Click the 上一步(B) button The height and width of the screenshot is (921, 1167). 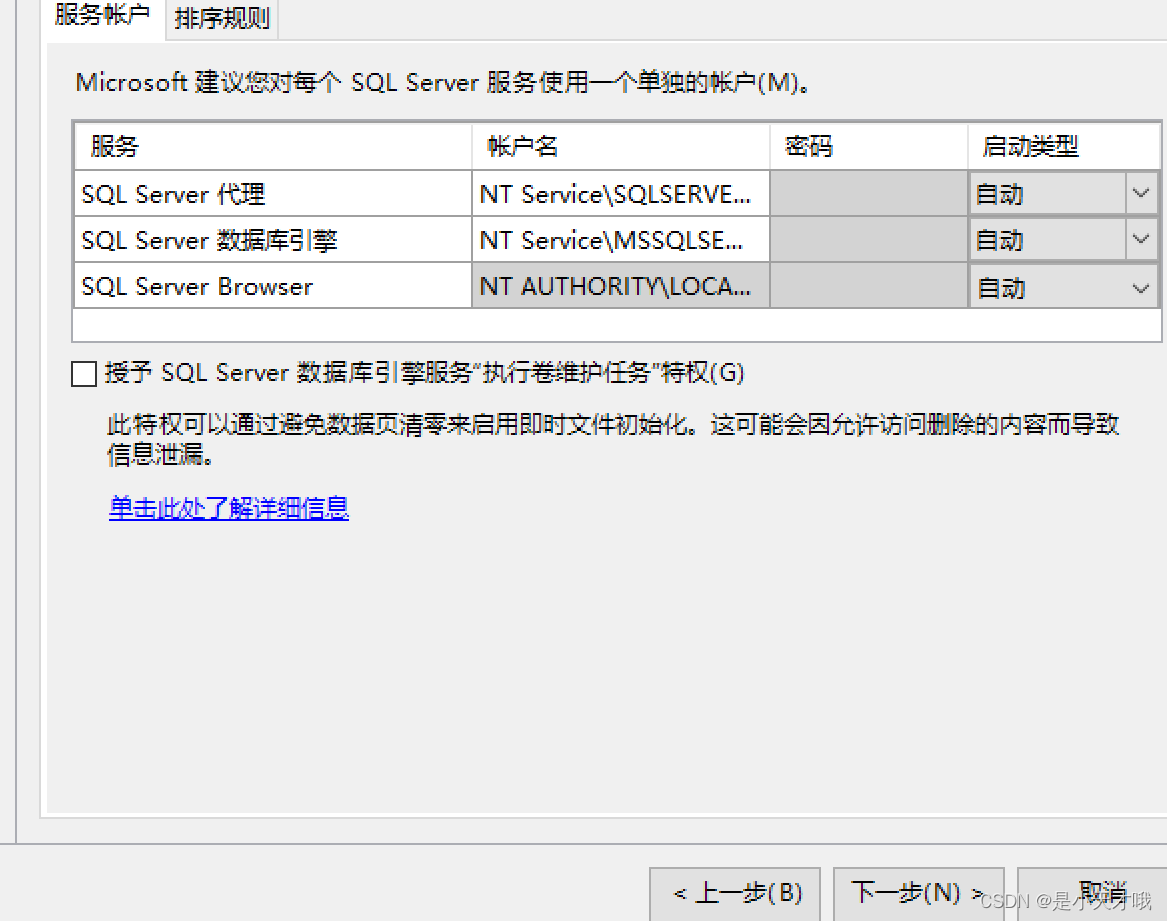tap(734, 894)
